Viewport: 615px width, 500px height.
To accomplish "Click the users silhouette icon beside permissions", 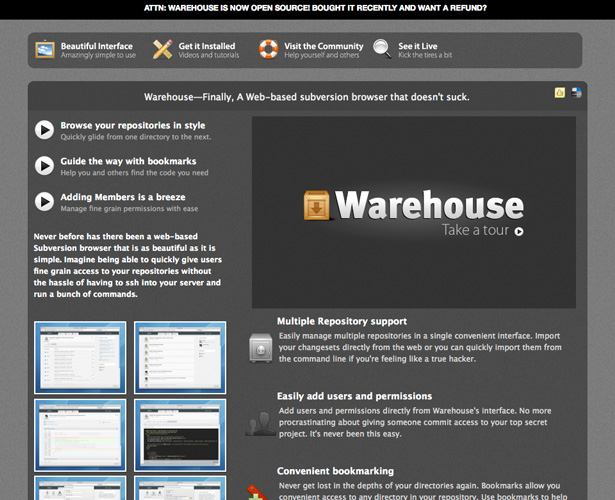I will tap(260, 424).
